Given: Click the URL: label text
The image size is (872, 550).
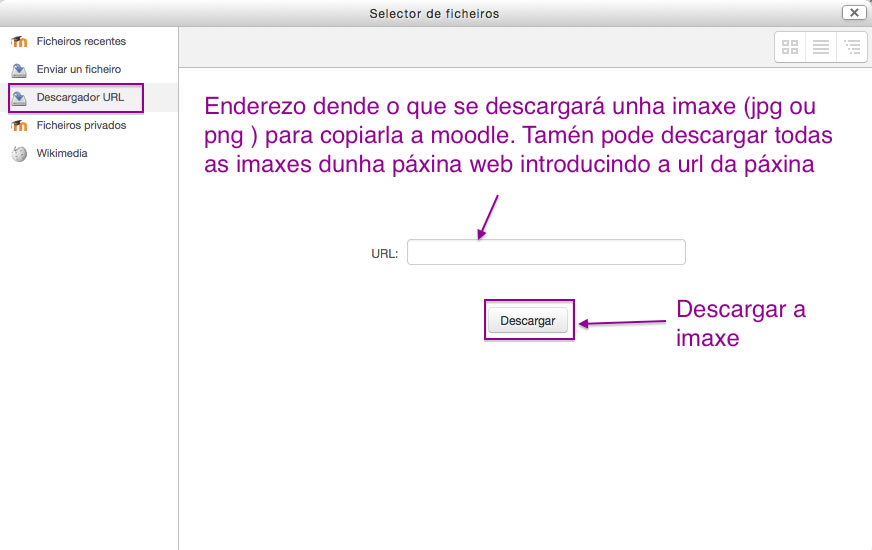Looking at the screenshot, I should point(384,254).
